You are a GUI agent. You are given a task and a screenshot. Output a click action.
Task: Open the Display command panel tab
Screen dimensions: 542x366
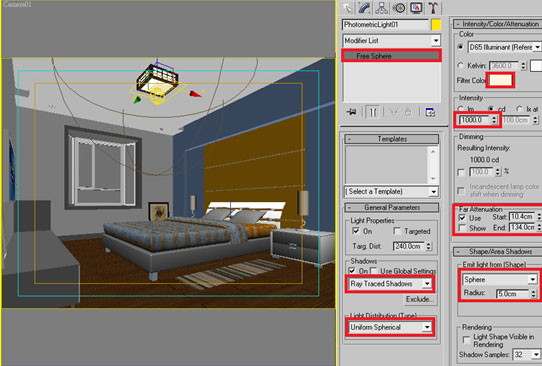pyautogui.click(x=416, y=8)
